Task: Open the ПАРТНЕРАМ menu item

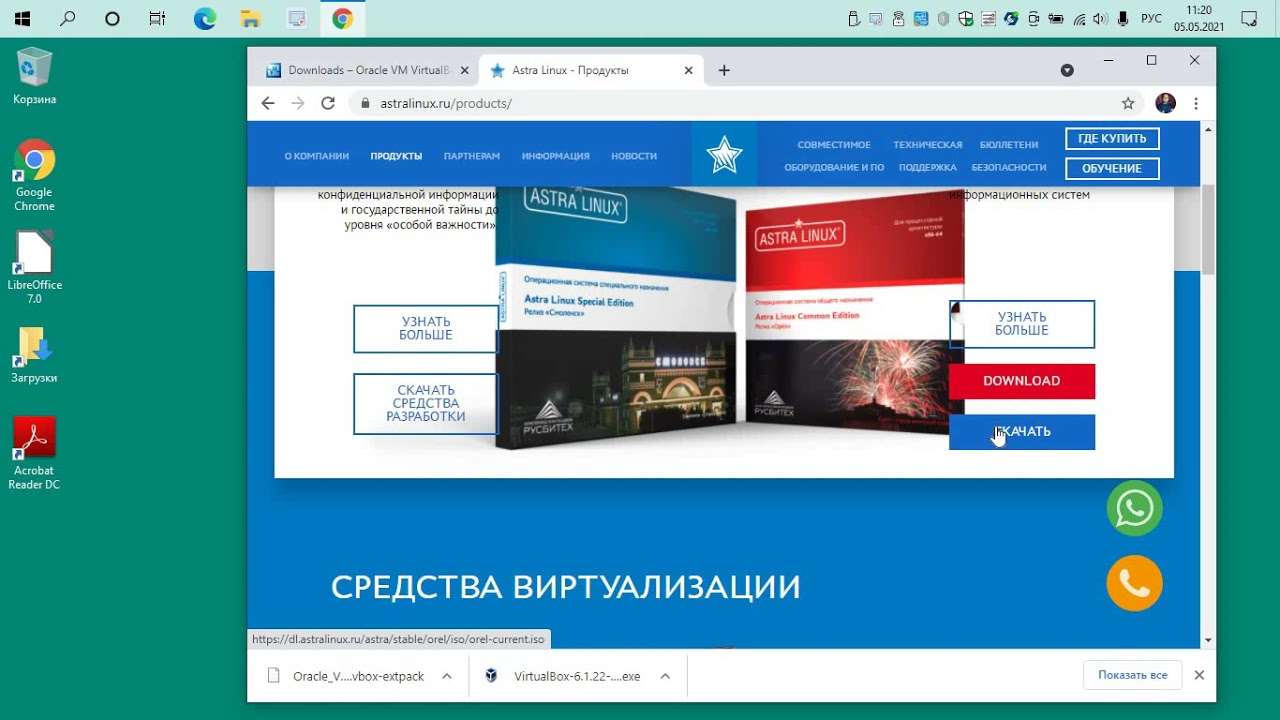Action: [x=472, y=156]
